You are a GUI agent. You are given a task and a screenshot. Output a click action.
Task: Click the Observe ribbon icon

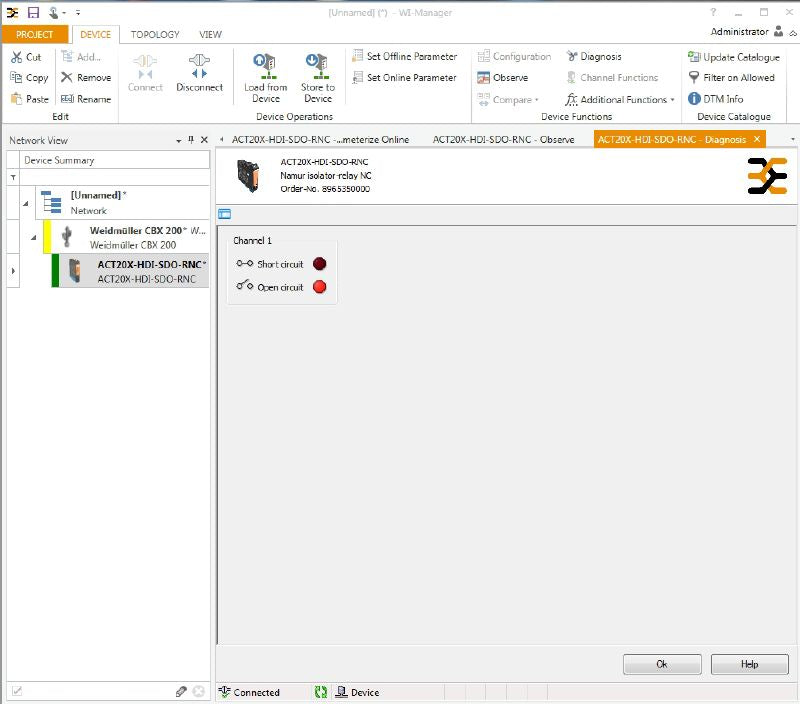click(484, 78)
